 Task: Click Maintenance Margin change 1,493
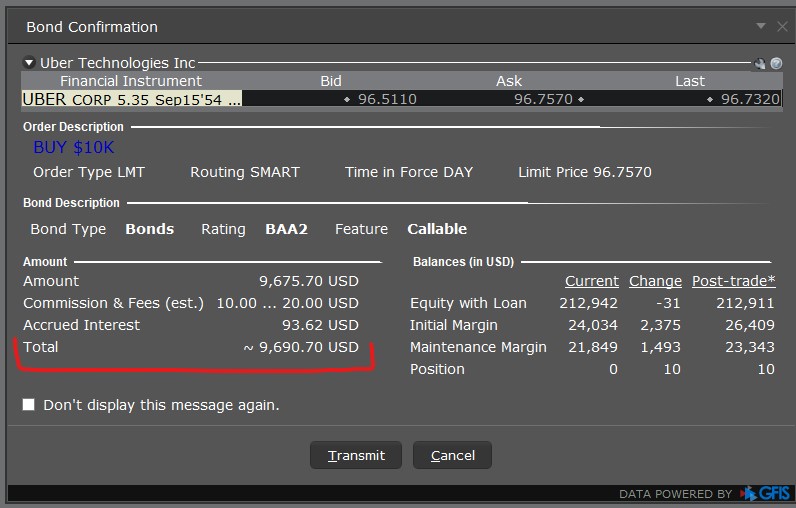[x=660, y=347]
